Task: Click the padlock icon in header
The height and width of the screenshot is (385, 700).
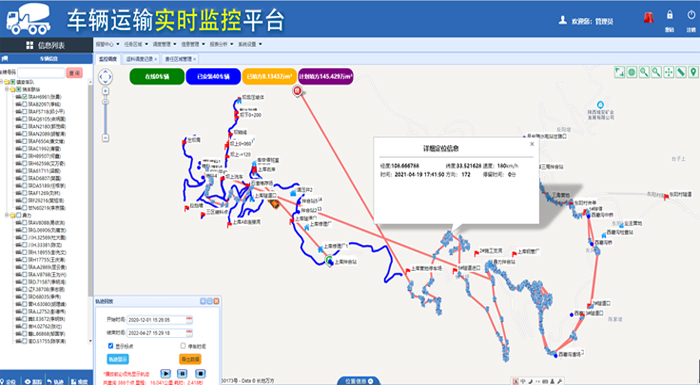Action: pyautogui.click(x=670, y=15)
